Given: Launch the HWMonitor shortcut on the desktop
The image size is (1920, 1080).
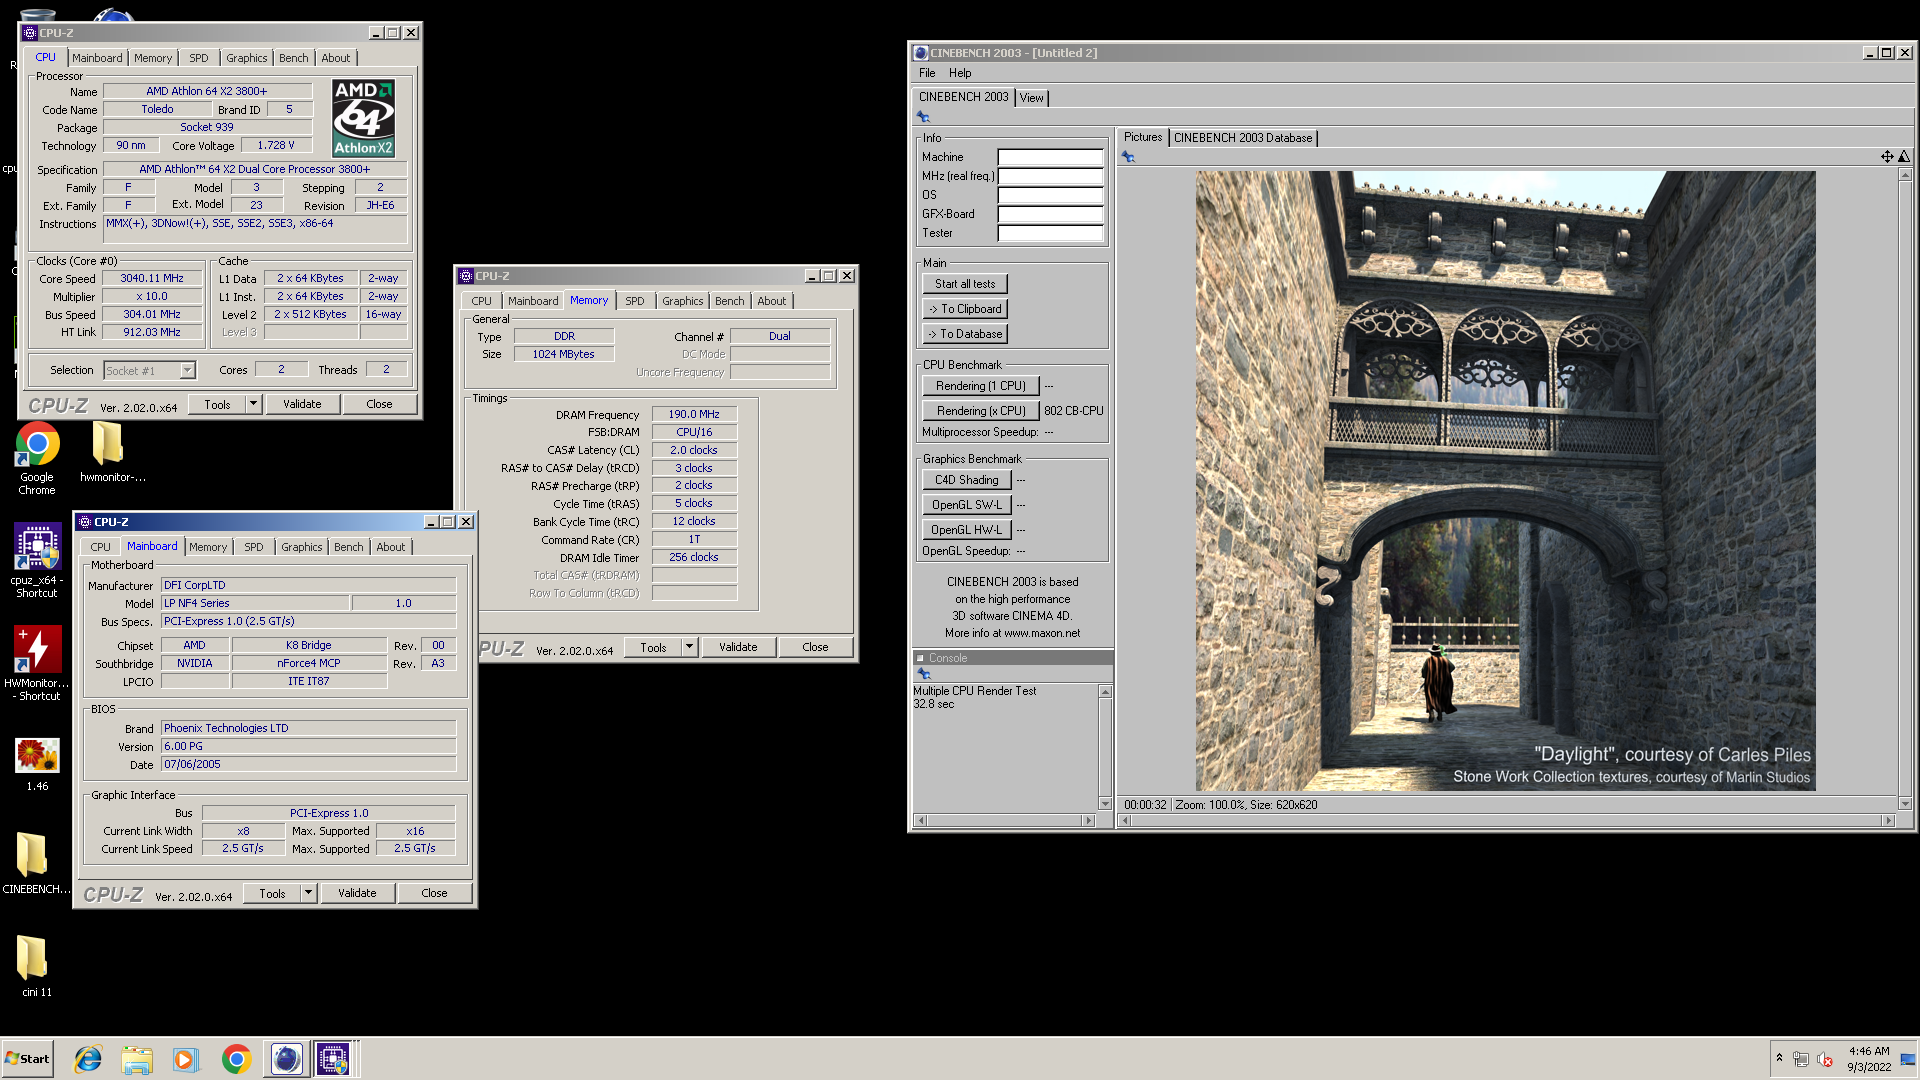Looking at the screenshot, I should coord(37,664).
